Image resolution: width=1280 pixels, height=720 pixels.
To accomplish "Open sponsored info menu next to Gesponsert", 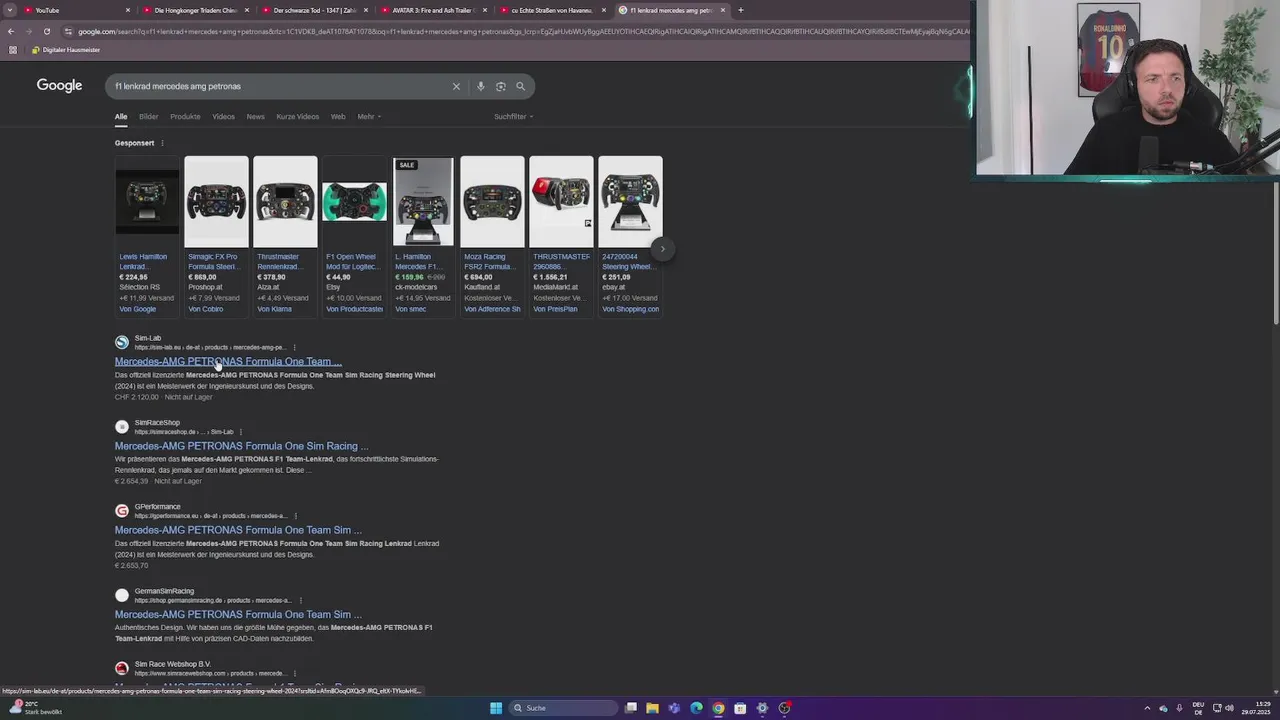I will tap(162, 143).
